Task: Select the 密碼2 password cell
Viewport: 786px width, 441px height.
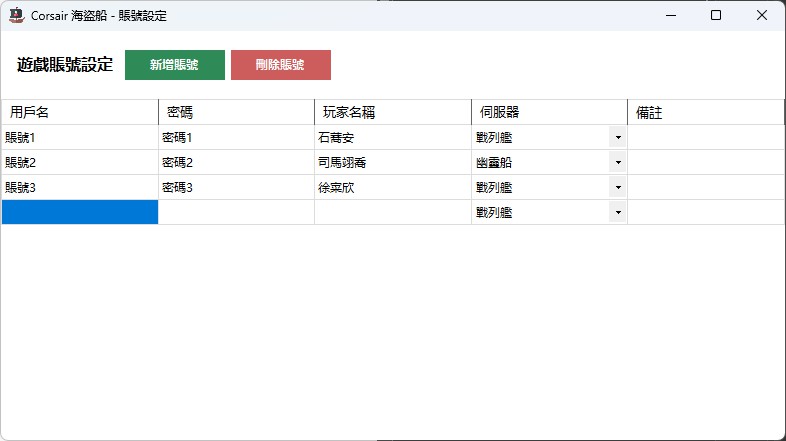Action: point(236,162)
